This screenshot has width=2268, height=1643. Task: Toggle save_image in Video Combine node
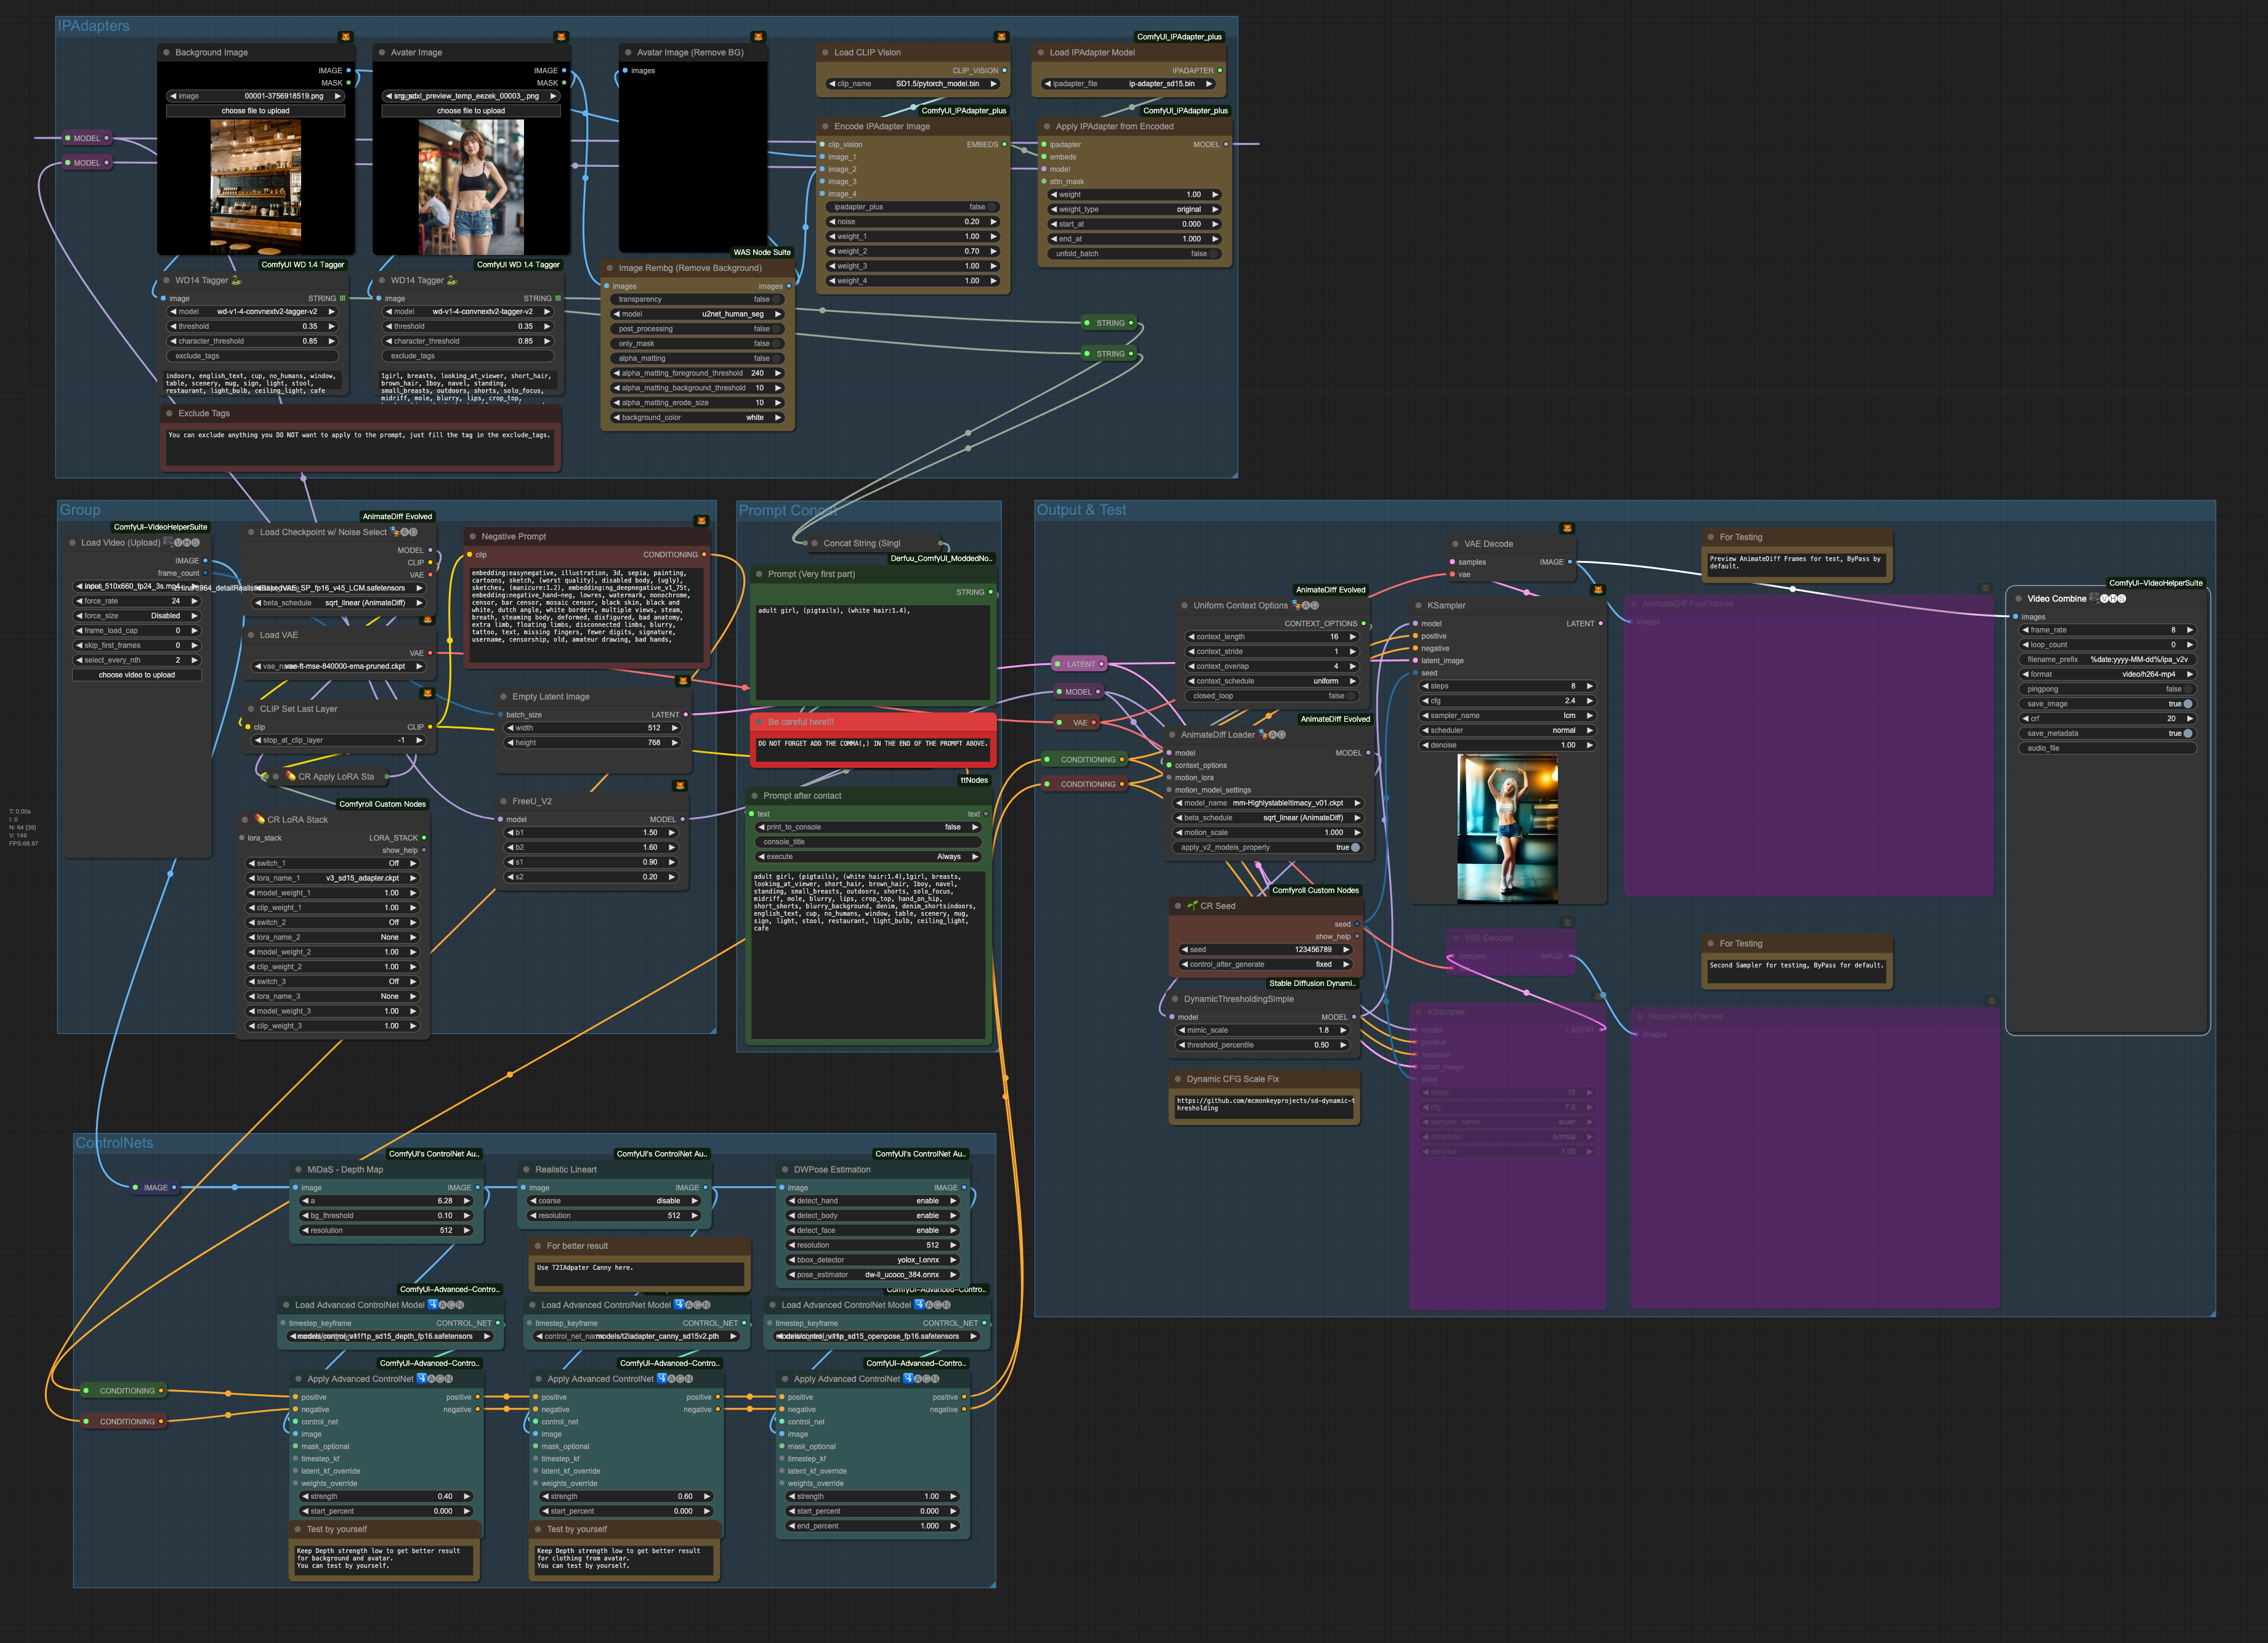pos(2188,704)
